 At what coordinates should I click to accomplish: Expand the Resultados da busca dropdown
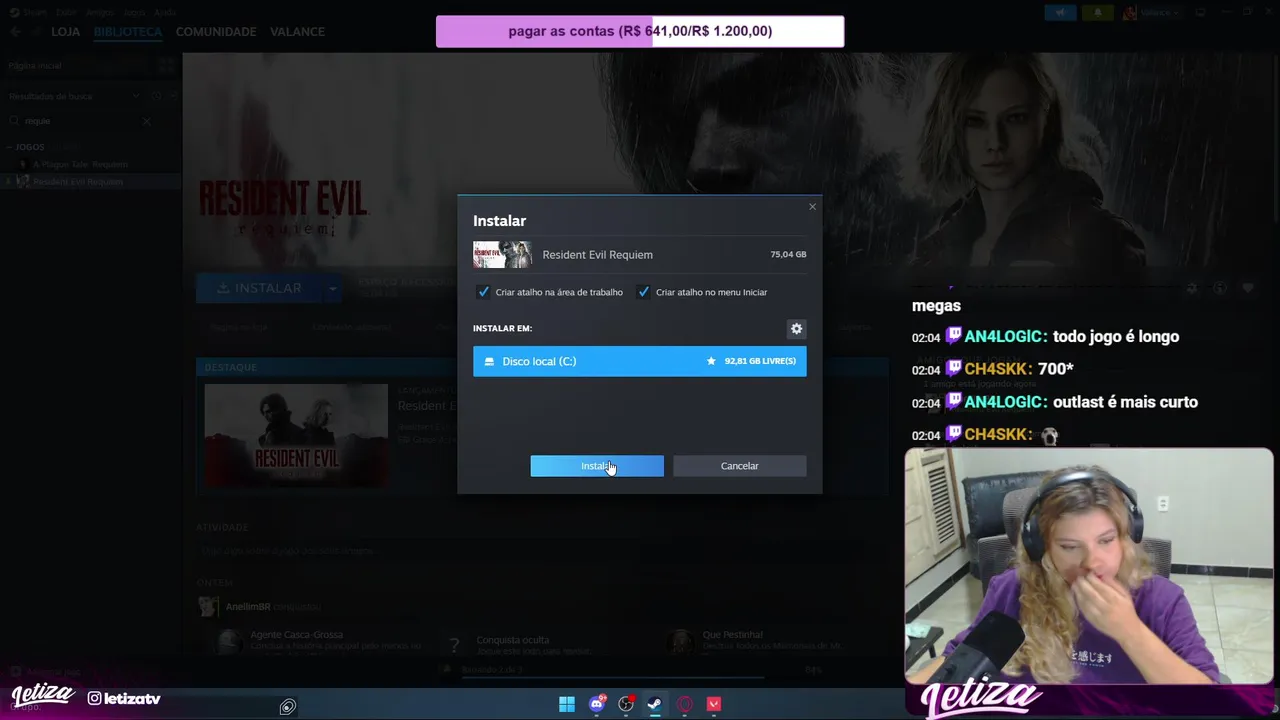135,96
